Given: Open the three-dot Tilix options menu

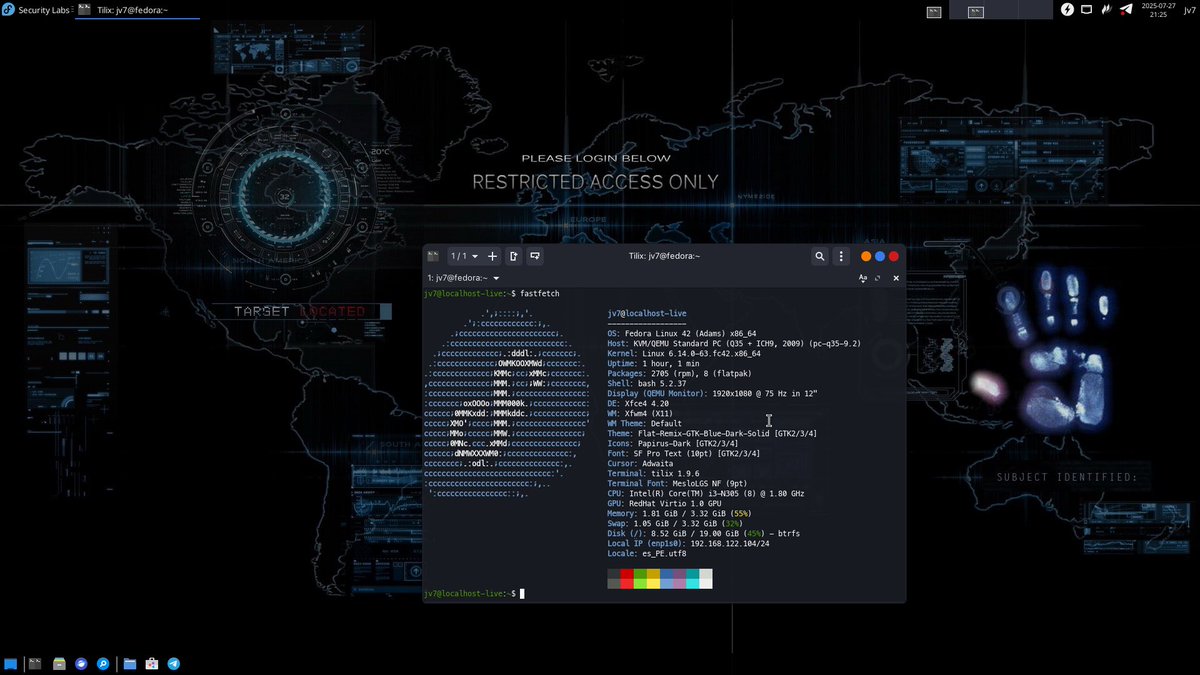Looking at the screenshot, I should click(841, 256).
